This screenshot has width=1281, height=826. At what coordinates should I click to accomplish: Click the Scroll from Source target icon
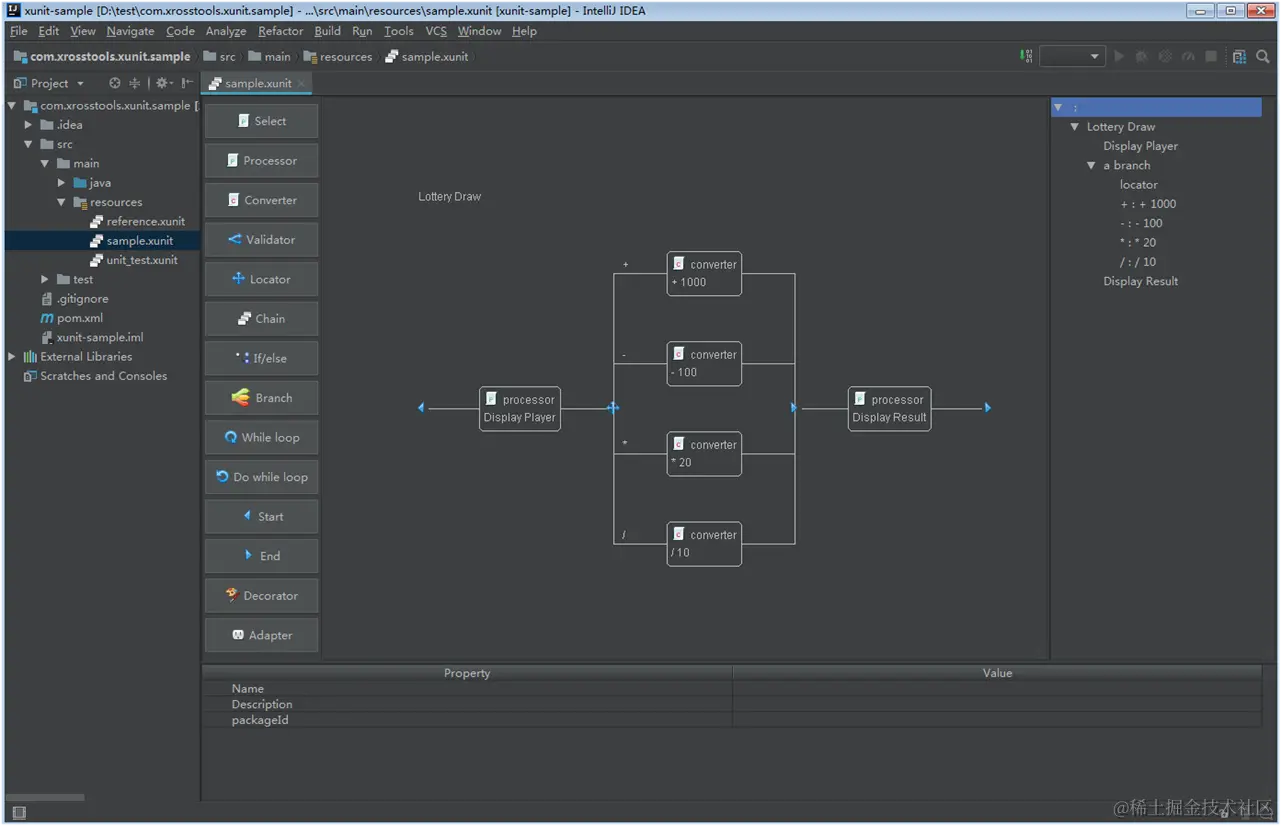115,83
